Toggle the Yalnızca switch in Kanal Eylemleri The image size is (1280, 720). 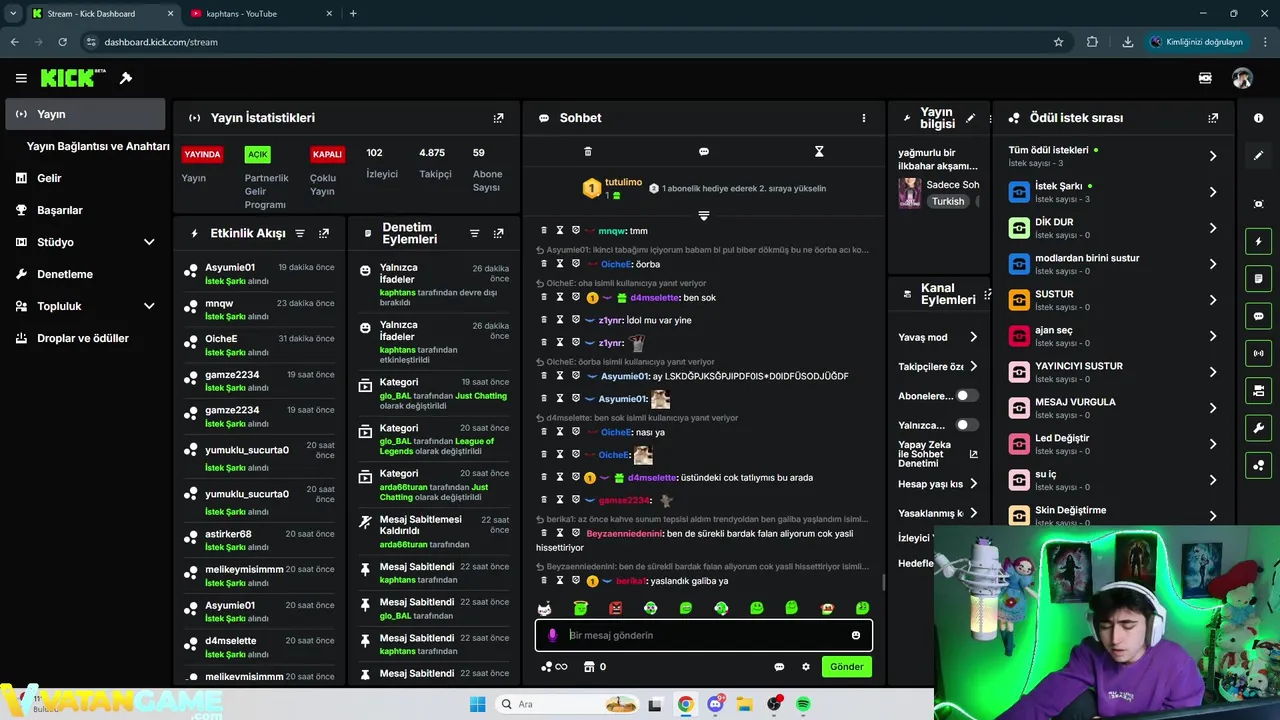tap(966, 425)
